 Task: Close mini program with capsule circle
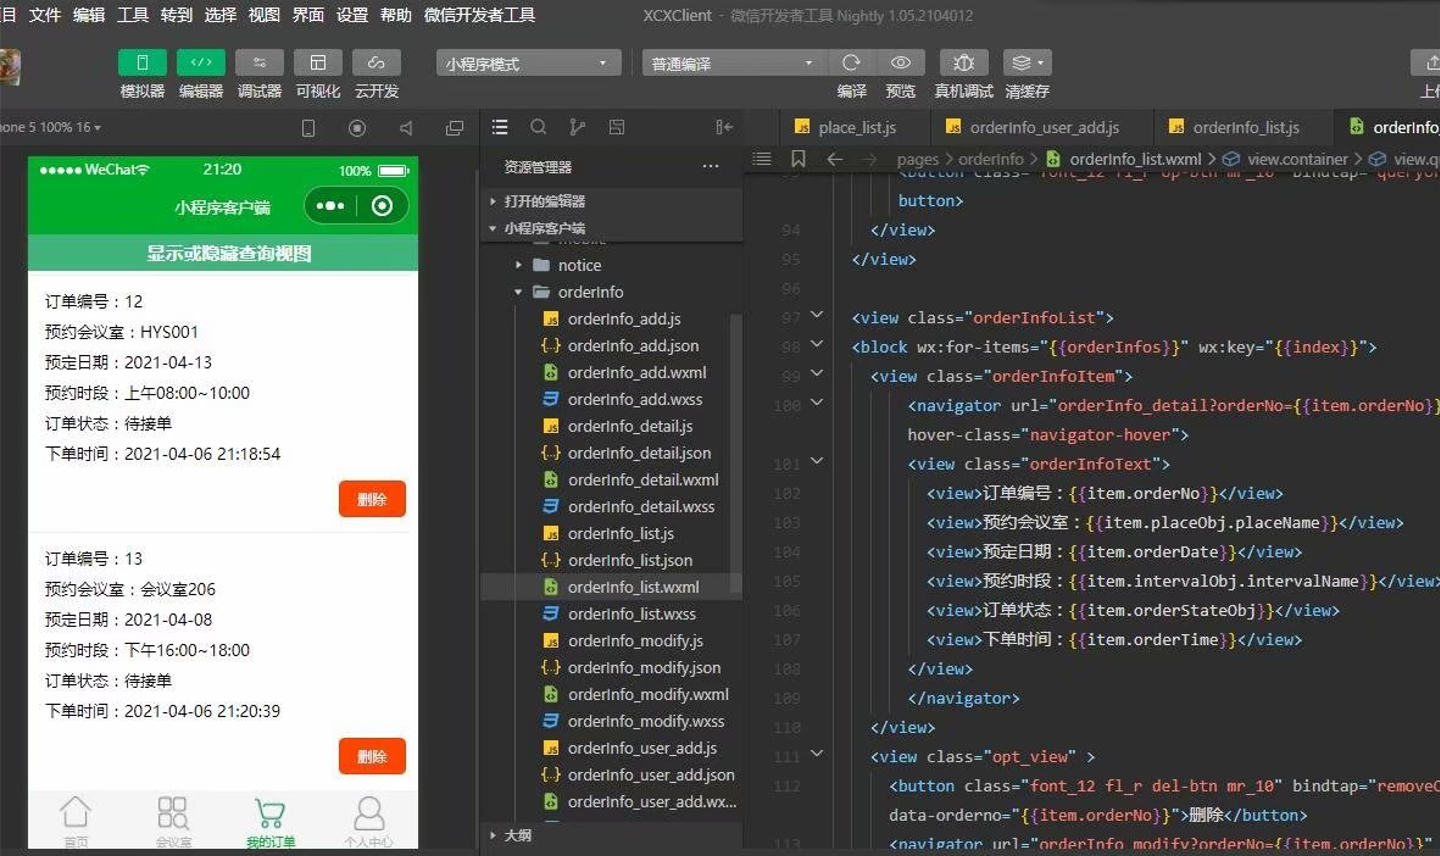pos(382,206)
